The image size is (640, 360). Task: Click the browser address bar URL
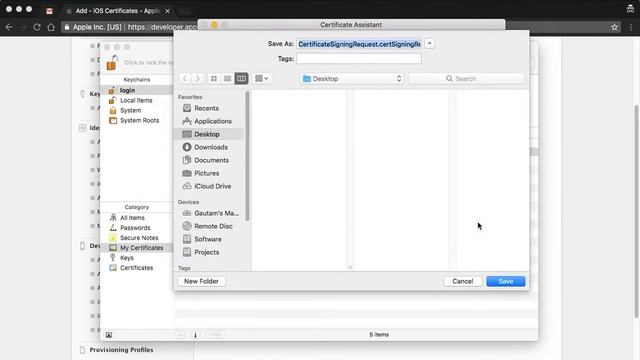pyautogui.click(x=162, y=27)
